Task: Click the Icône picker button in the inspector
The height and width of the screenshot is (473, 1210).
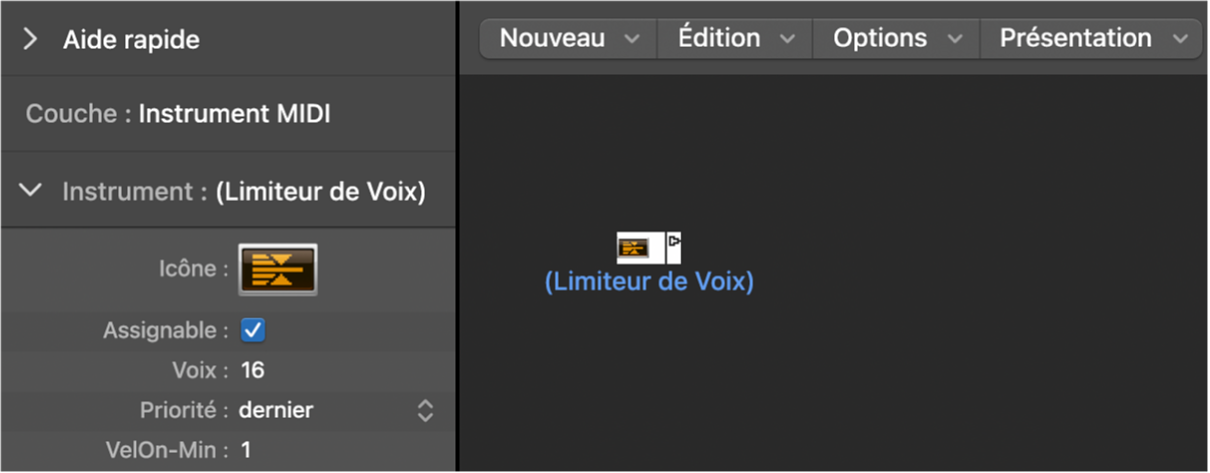Action: (x=277, y=269)
